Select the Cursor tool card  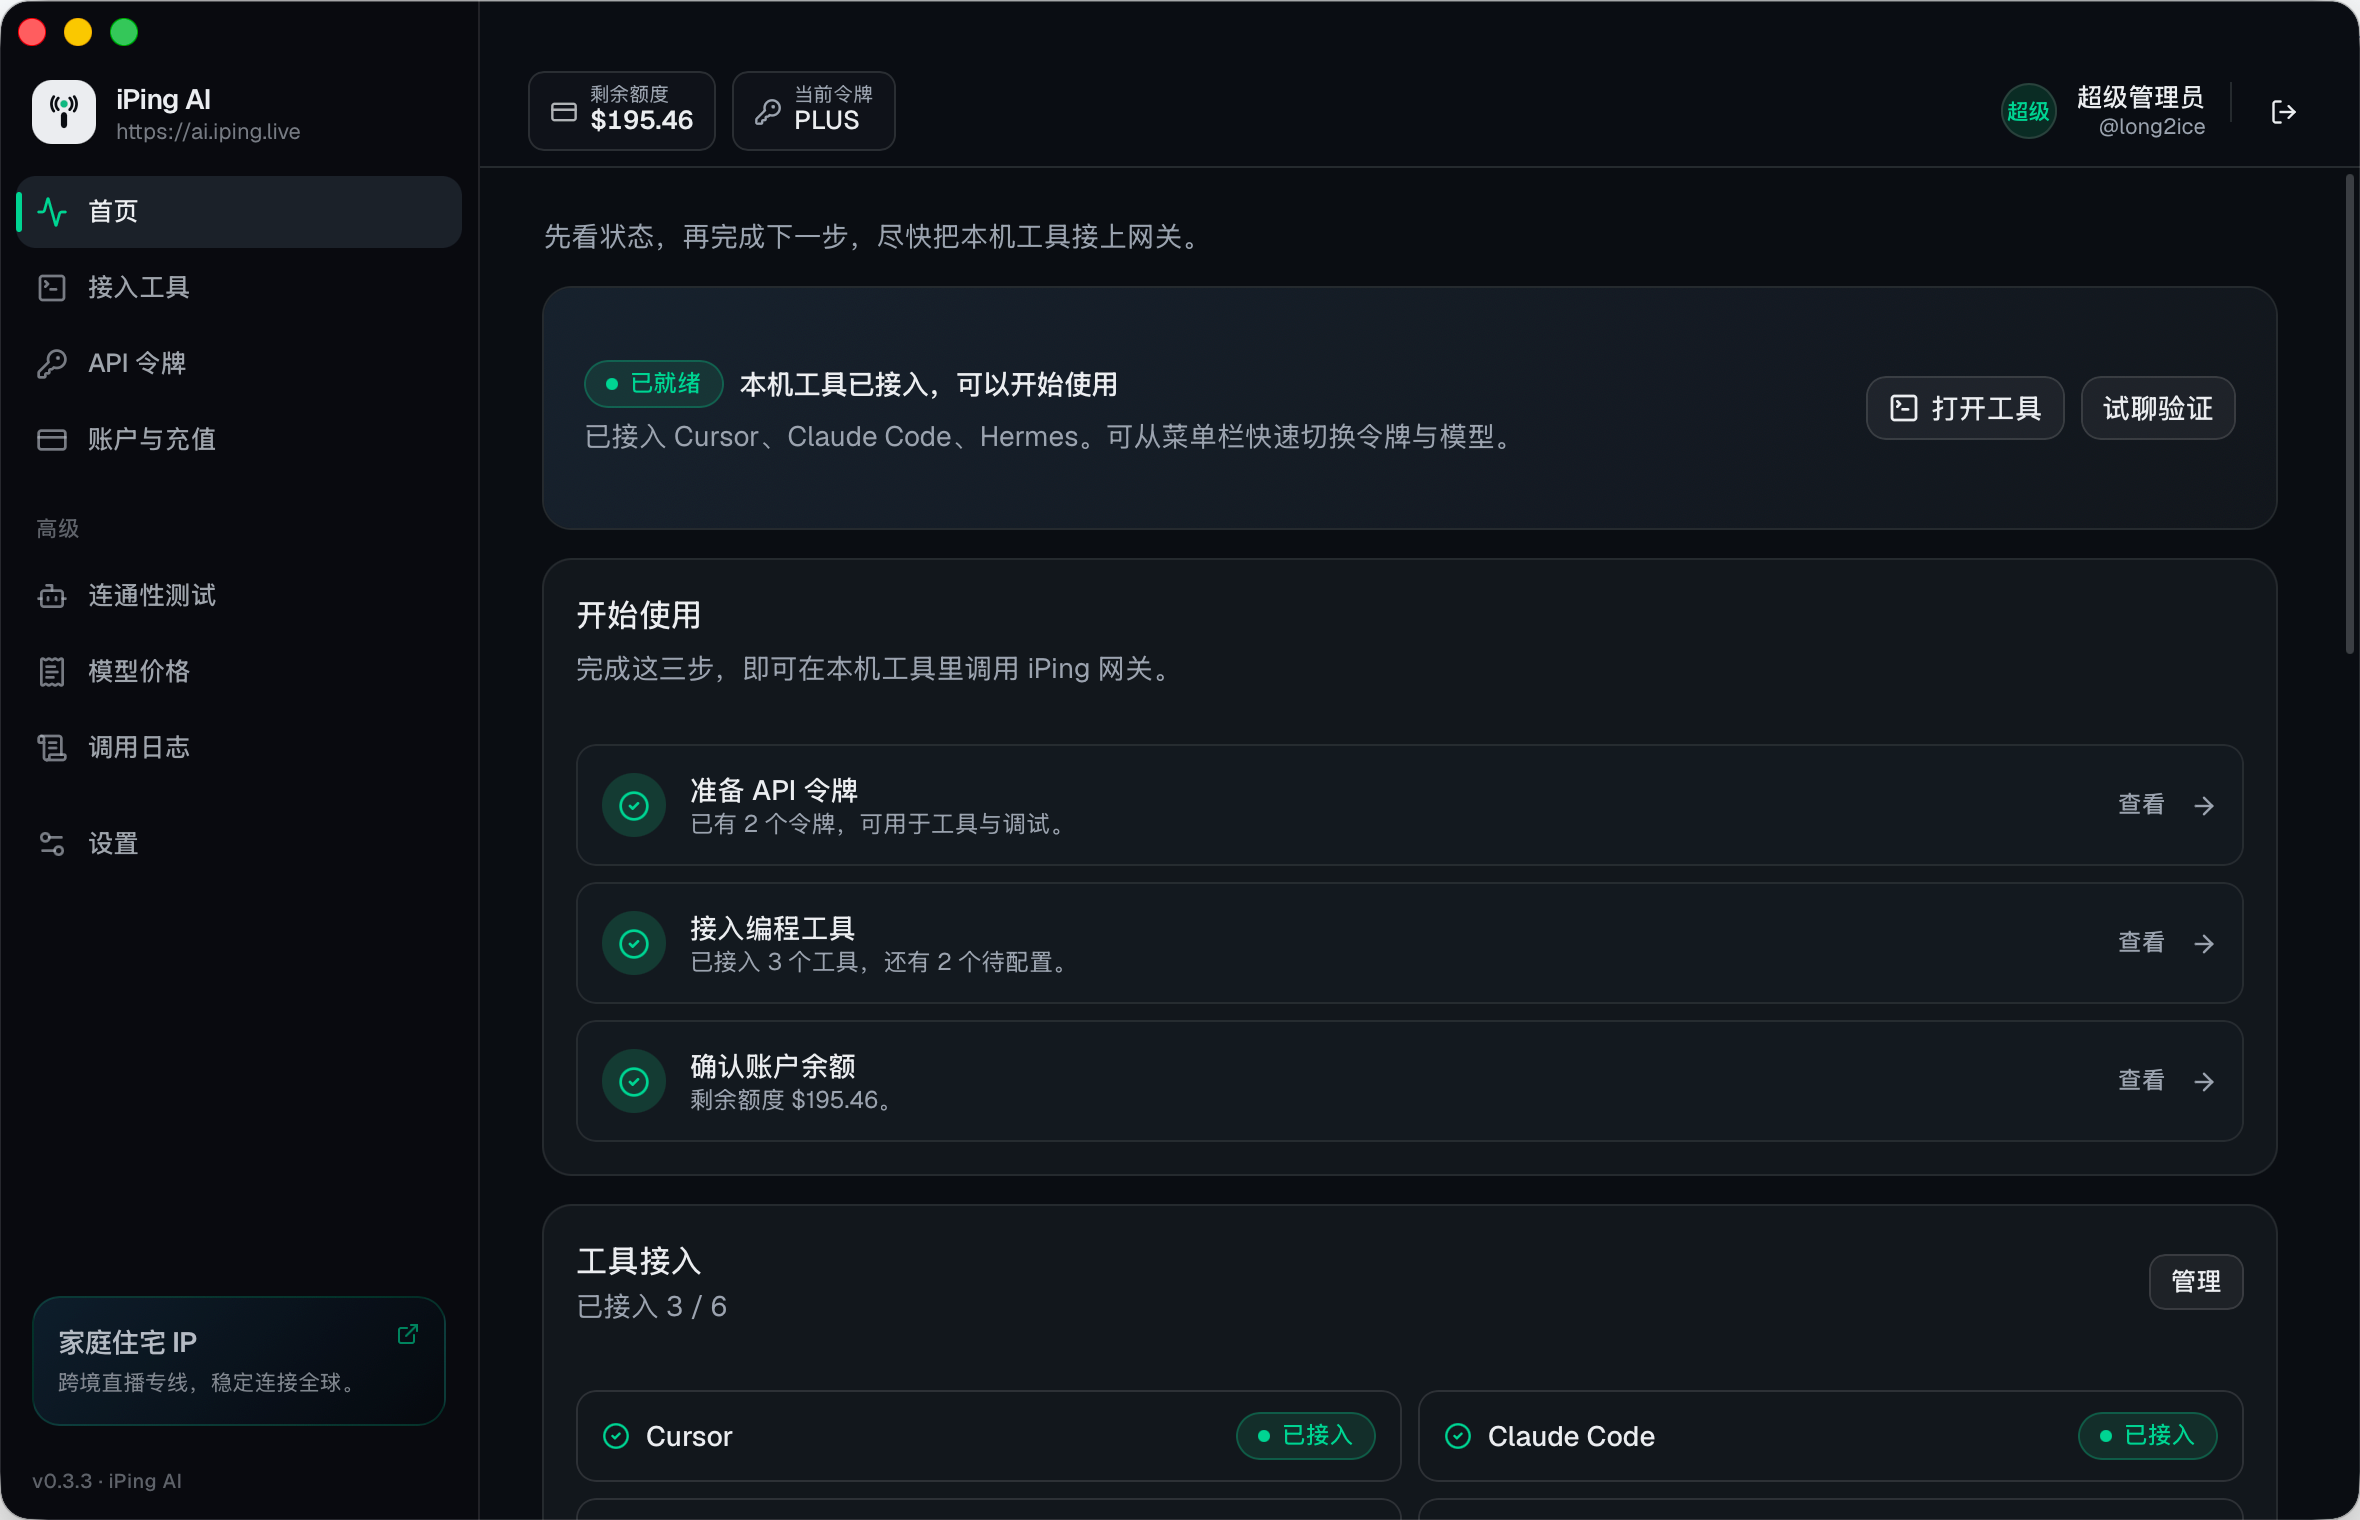(989, 1436)
